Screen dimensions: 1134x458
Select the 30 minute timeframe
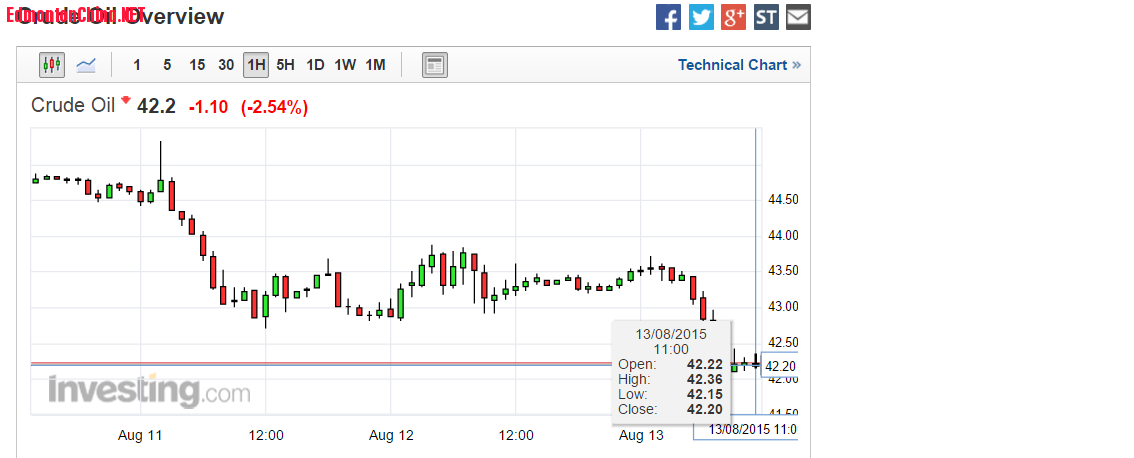click(226, 65)
